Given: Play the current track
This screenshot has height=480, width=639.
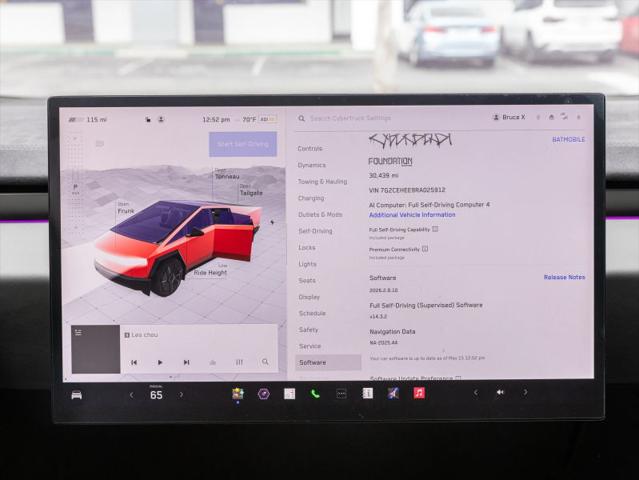Looking at the screenshot, I should (160, 362).
